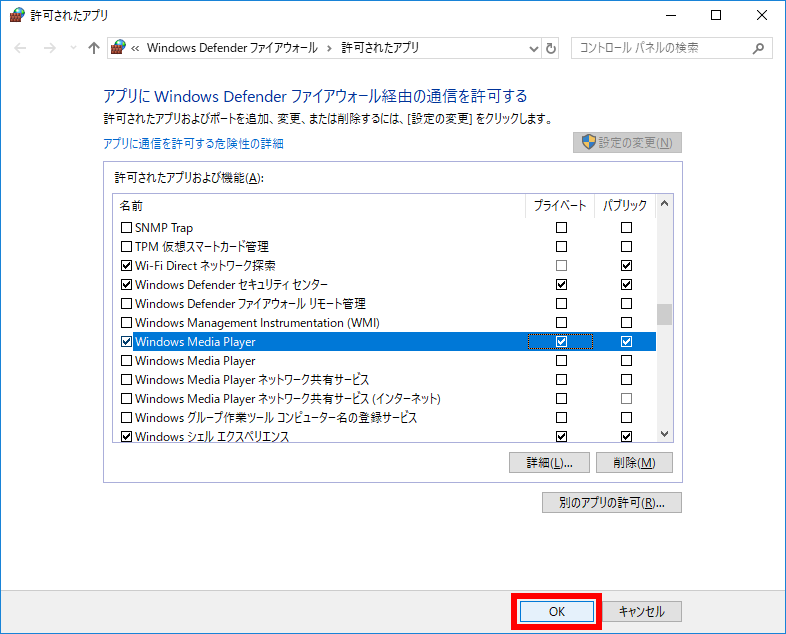Uncheck Windows Defender セキュリティ センター checkbox

pyautogui.click(x=127, y=285)
